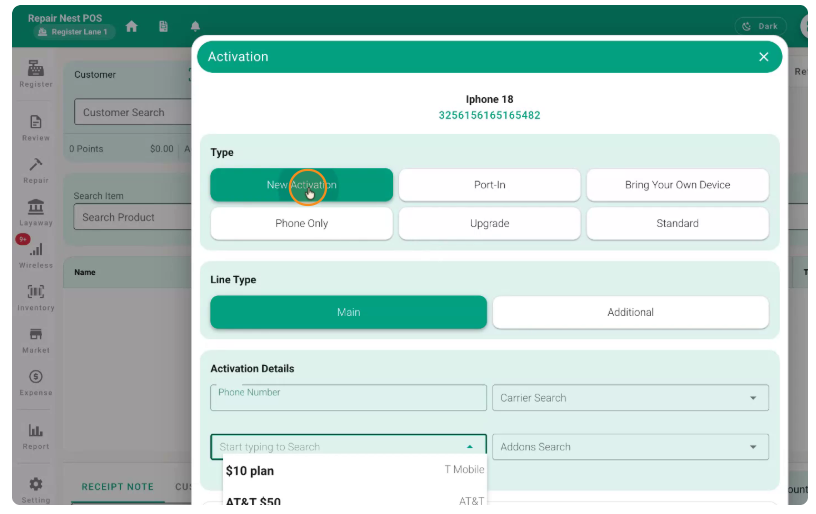Image resolution: width=816 pixels, height=514 pixels.
Task: Select the AT&T $50 plan option
Action: pyautogui.click(x=354, y=501)
